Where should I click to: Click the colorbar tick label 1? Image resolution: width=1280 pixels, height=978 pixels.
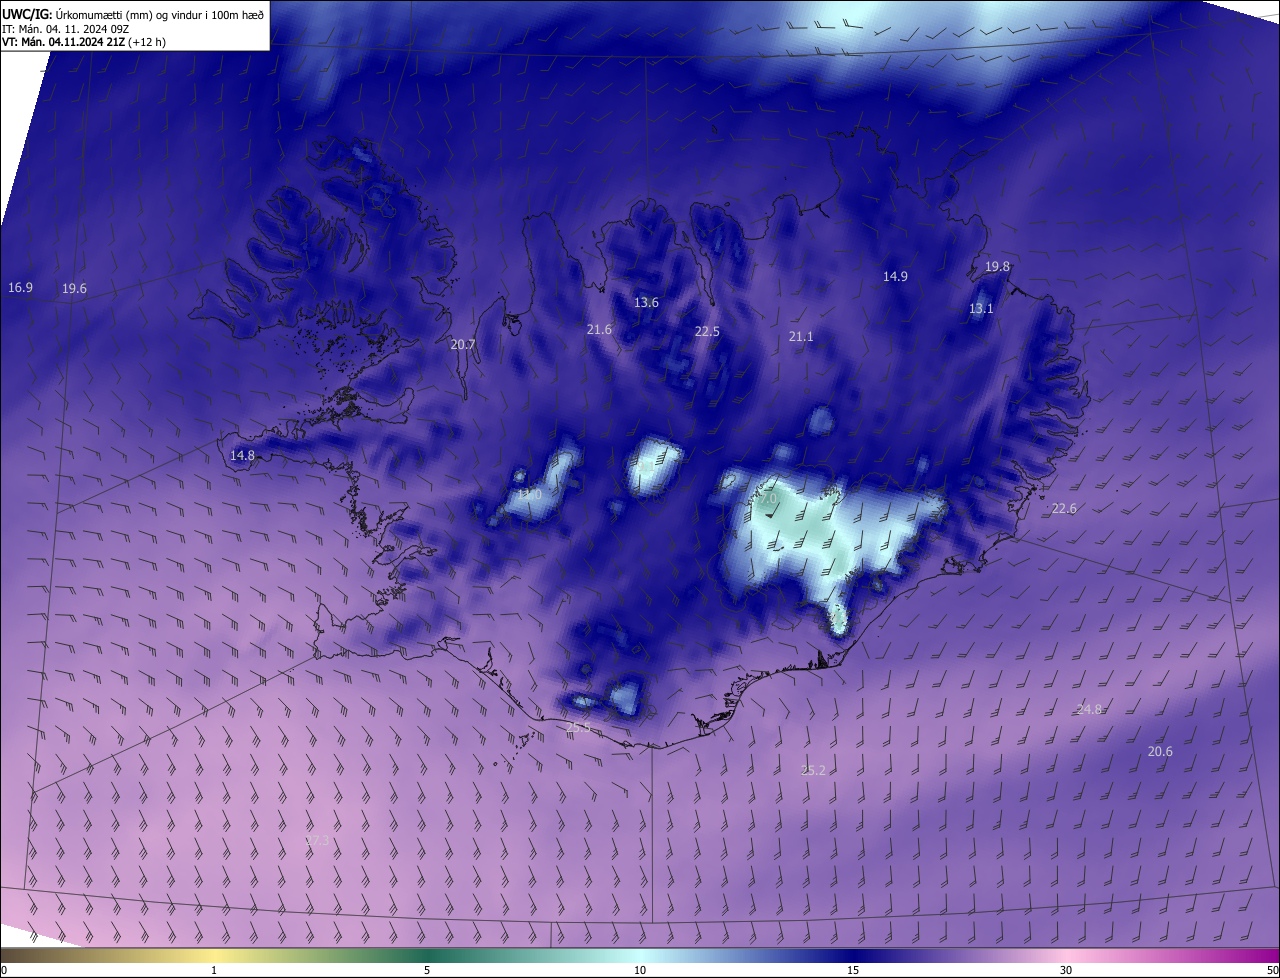pos(214,970)
